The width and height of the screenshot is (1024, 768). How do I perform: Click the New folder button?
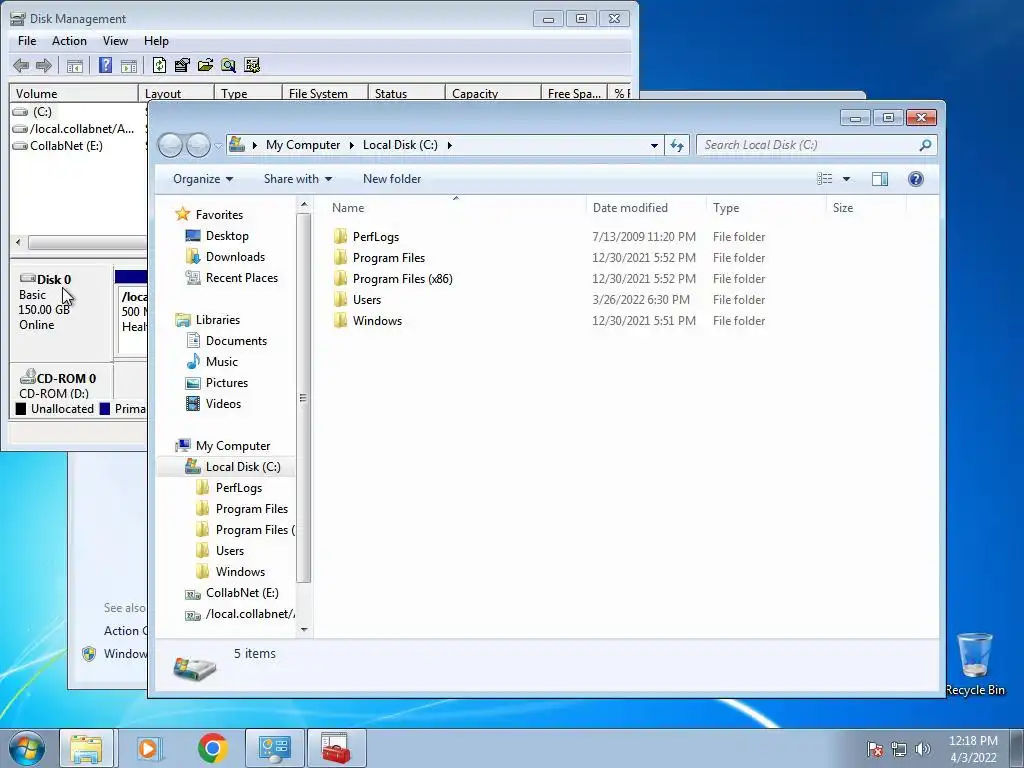pos(392,179)
